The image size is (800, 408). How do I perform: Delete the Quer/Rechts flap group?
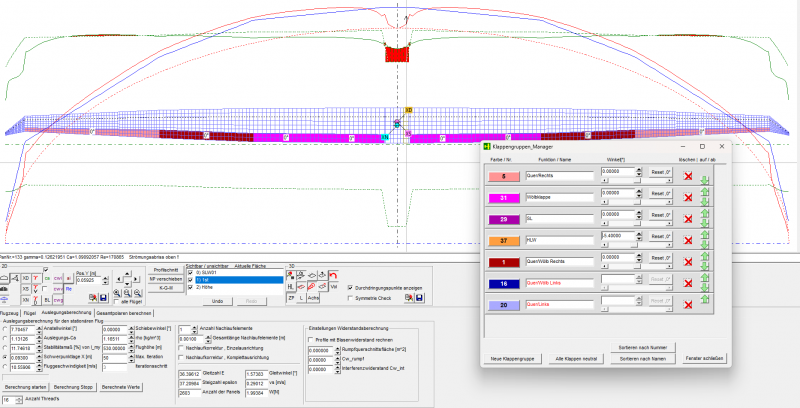pos(687,176)
